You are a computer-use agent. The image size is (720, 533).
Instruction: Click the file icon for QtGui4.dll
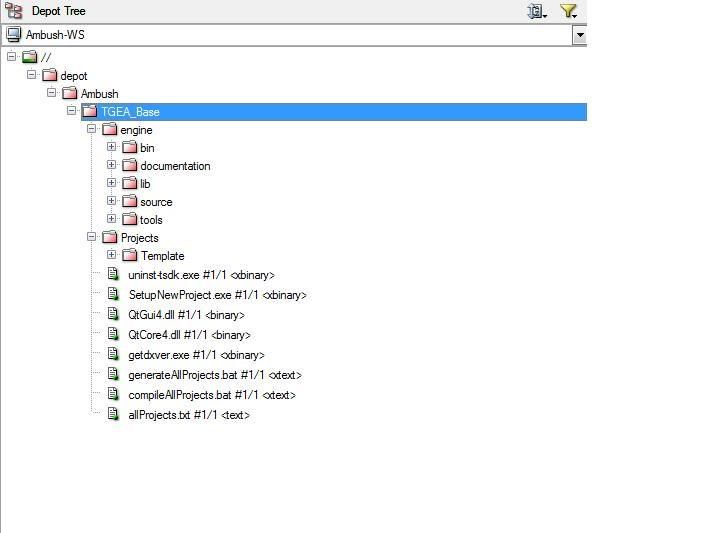(113, 315)
